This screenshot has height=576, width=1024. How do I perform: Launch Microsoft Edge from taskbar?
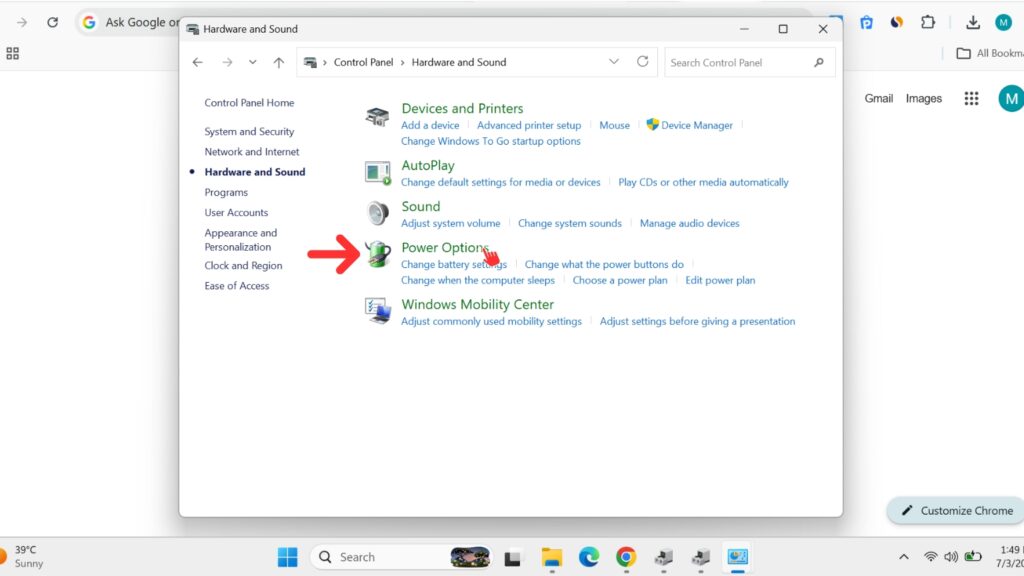coord(589,557)
